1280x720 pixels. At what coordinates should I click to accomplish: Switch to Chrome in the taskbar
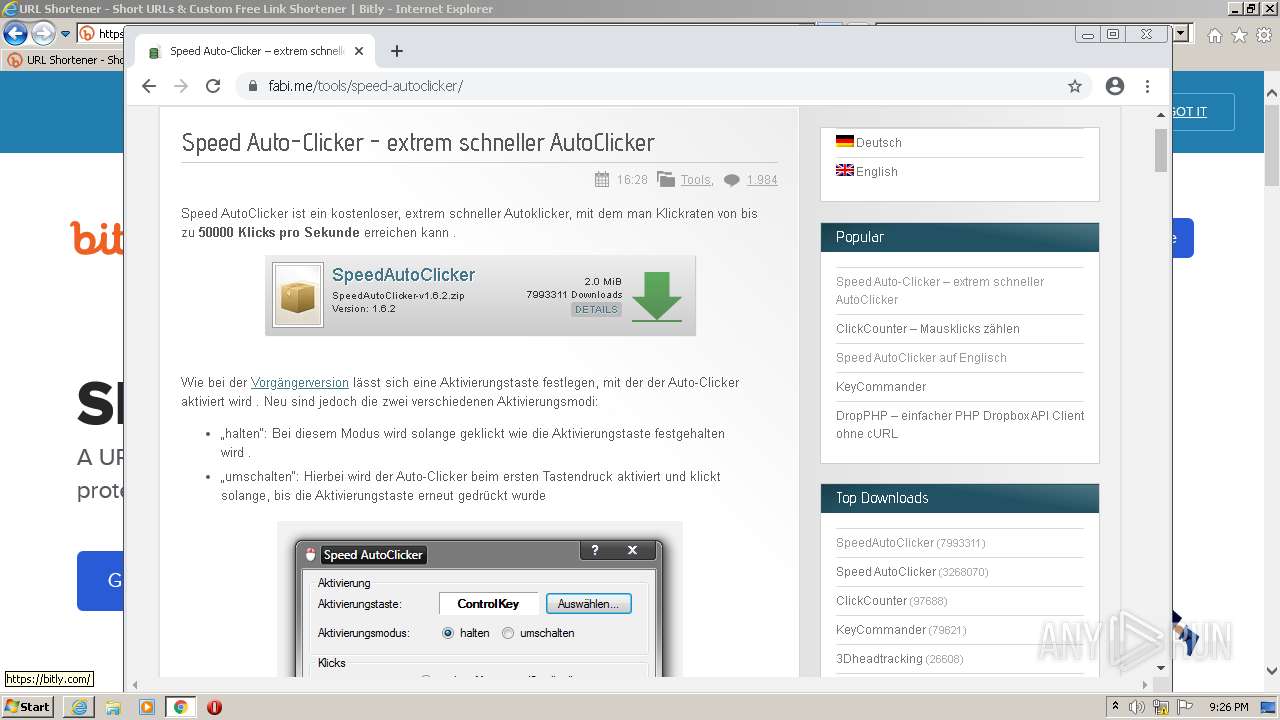point(180,707)
